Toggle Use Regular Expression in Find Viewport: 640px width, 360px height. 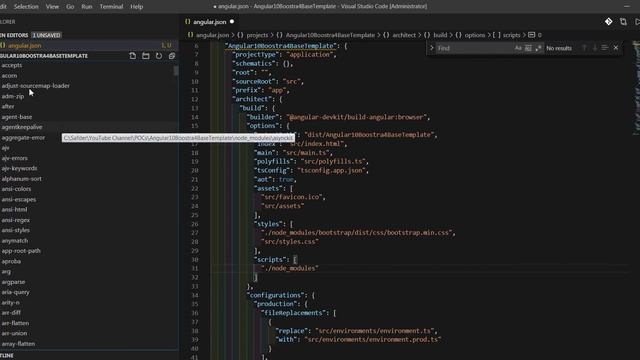point(538,48)
